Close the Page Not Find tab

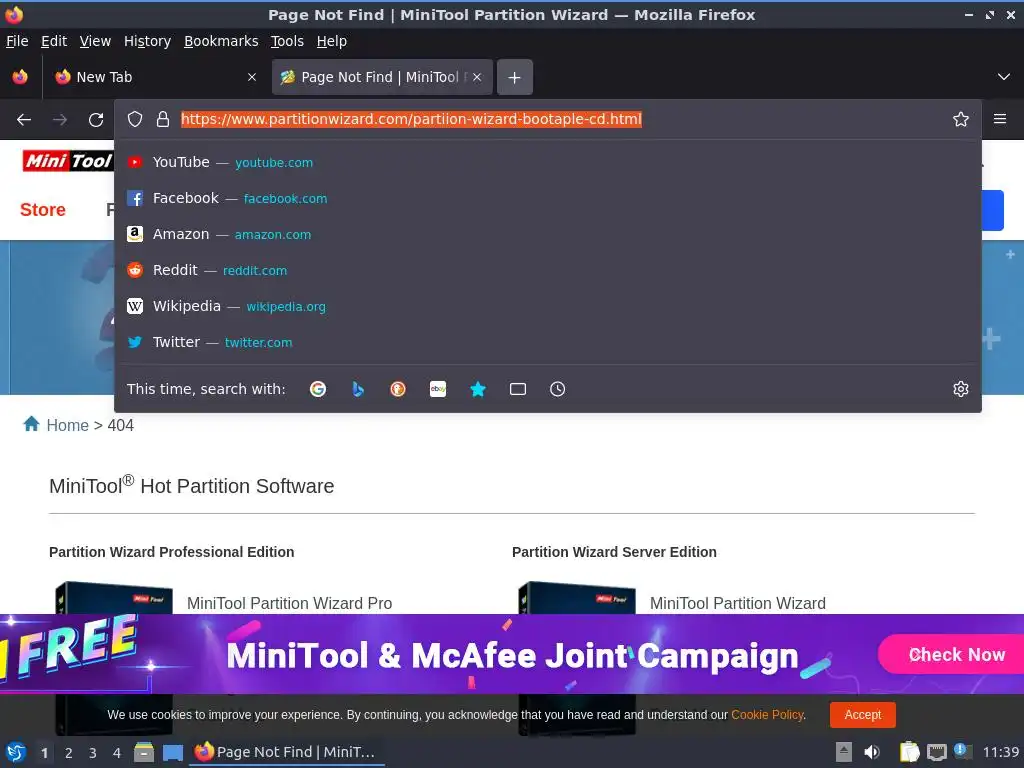(477, 77)
